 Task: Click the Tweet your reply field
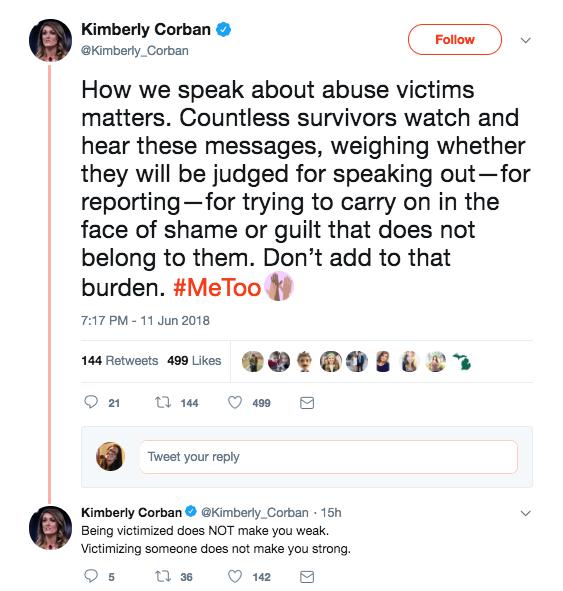328,457
